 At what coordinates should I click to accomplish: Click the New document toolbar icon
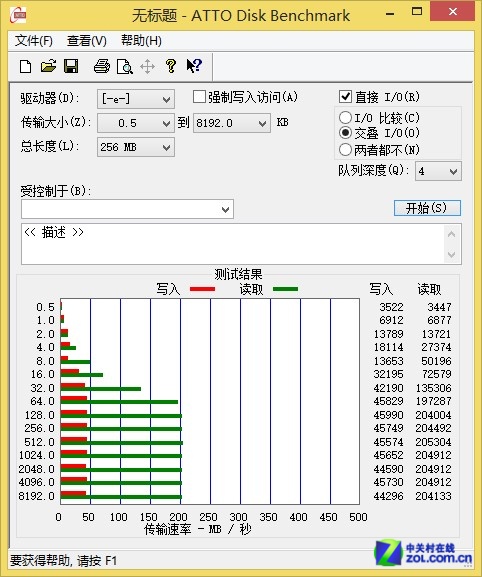[x=25, y=67]
